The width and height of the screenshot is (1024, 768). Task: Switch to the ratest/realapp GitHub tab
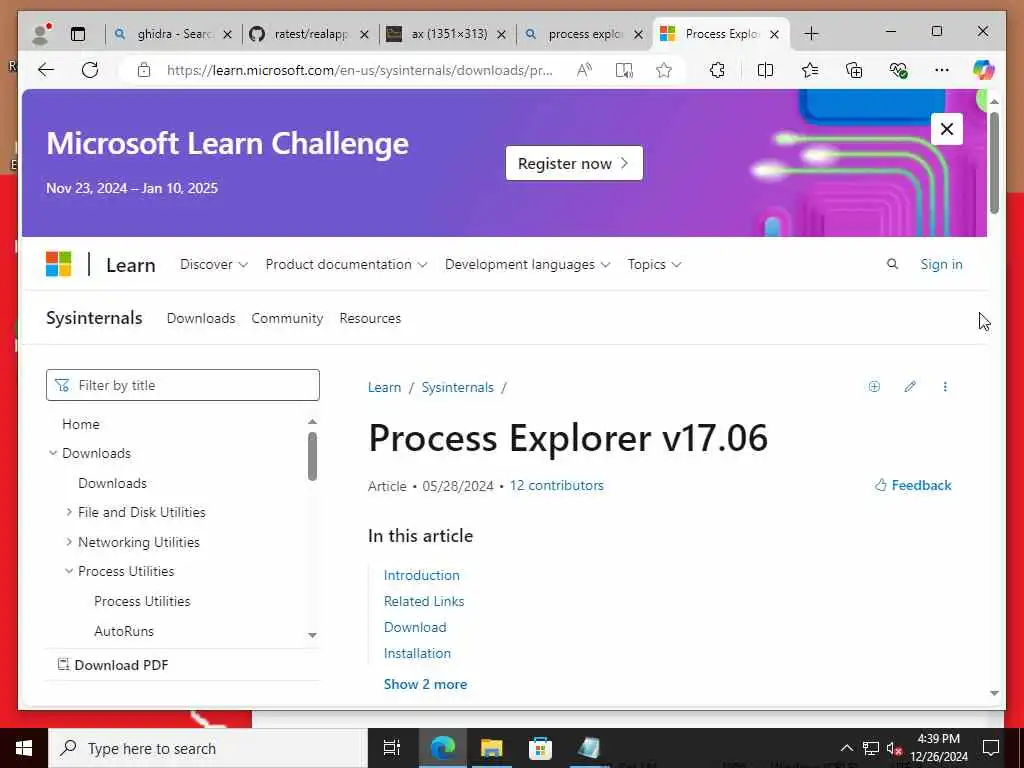pos(310,34)
